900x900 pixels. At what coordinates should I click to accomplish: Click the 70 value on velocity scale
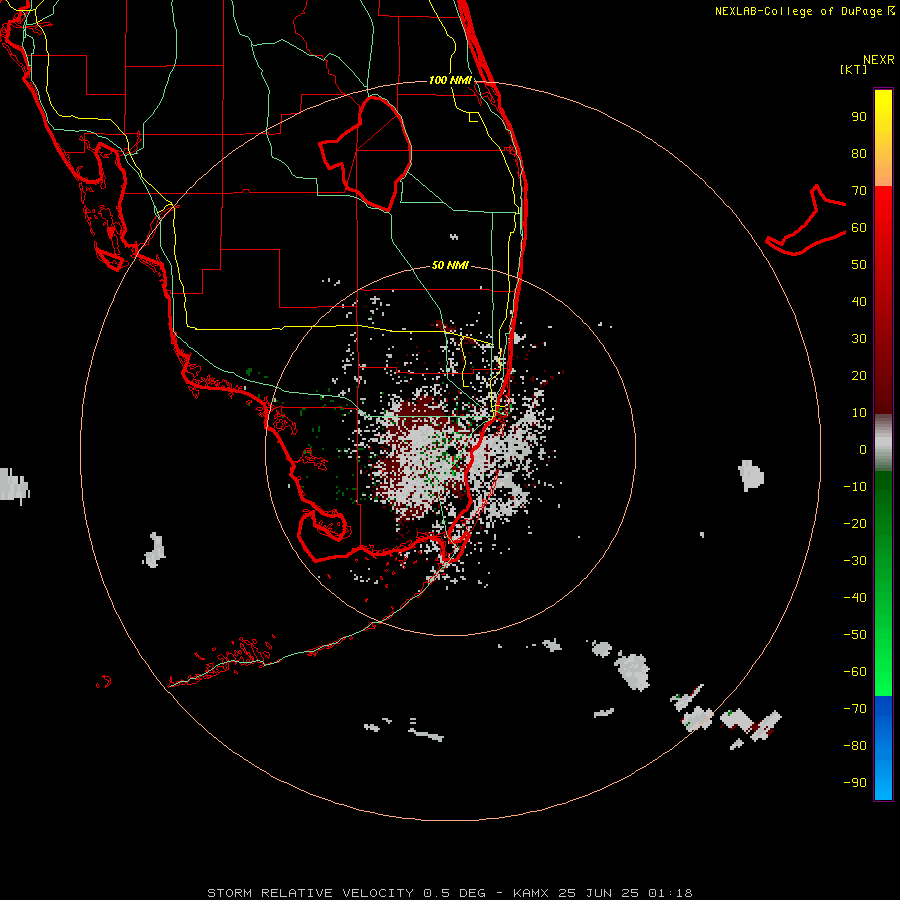(x=859, y=191)
